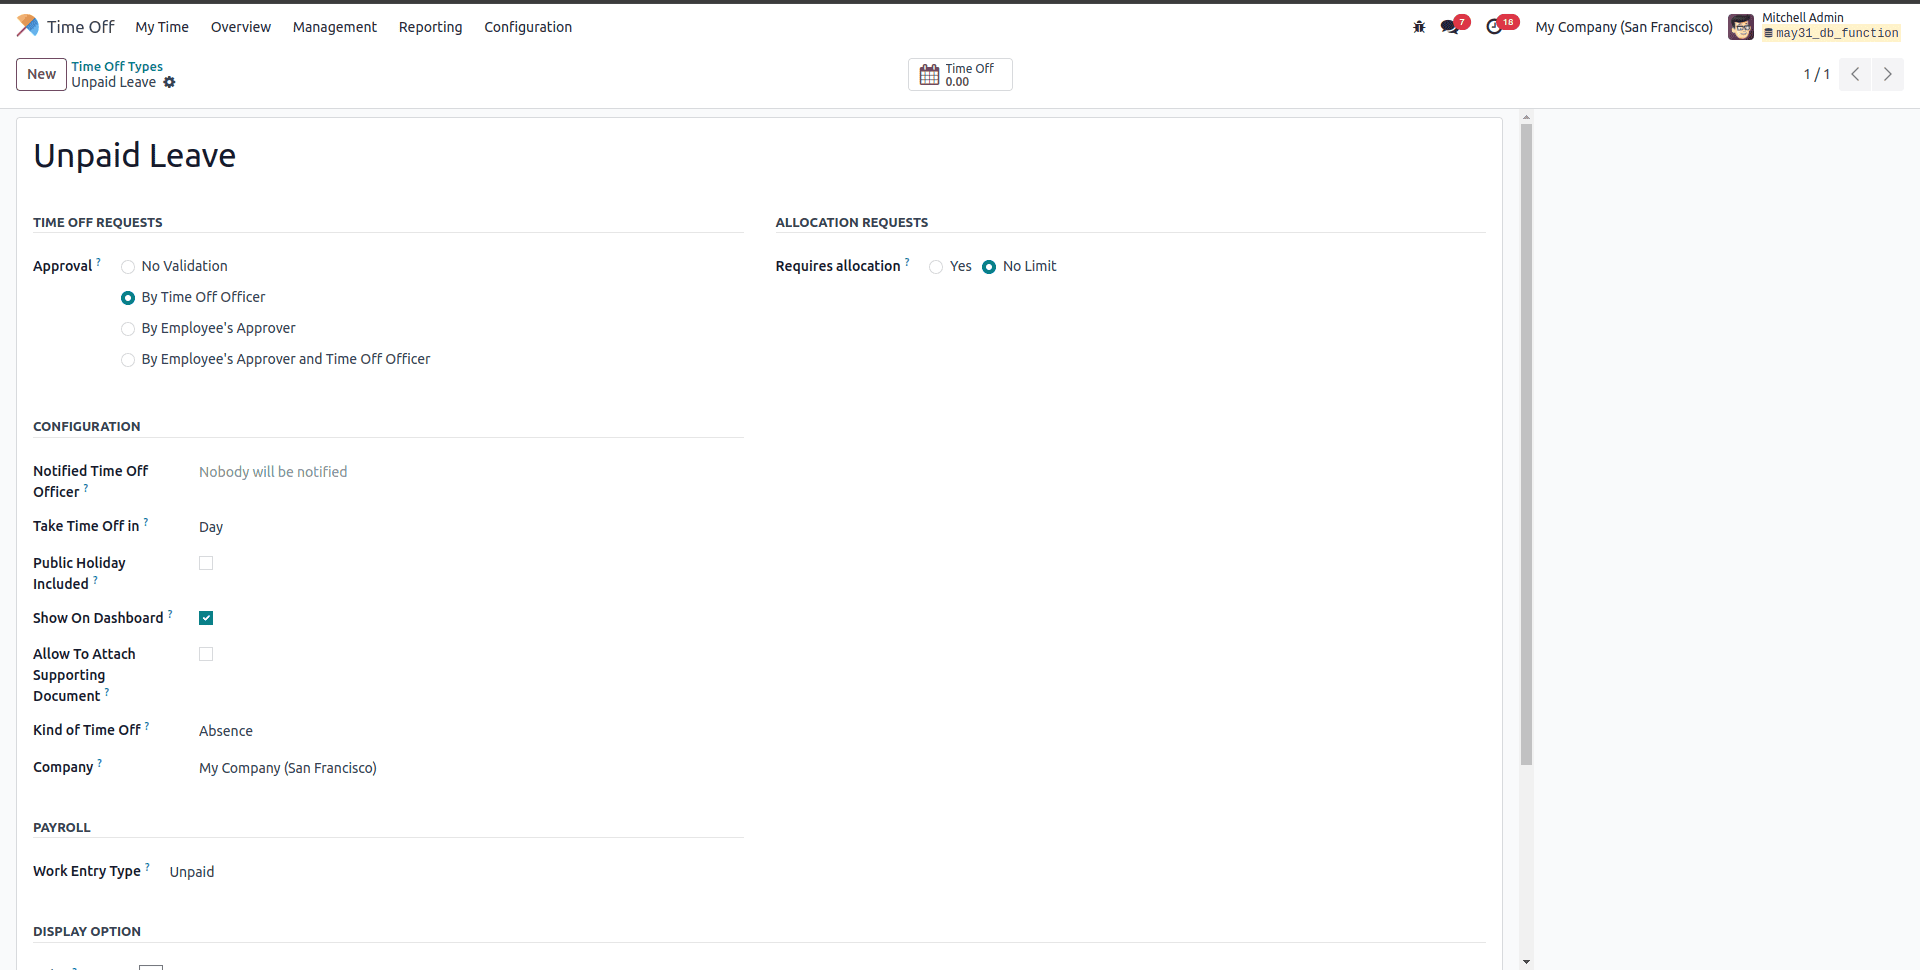Select By Employee's Approver option
The height and width of the screenshot is (970, 1920).
click(128, 329)
